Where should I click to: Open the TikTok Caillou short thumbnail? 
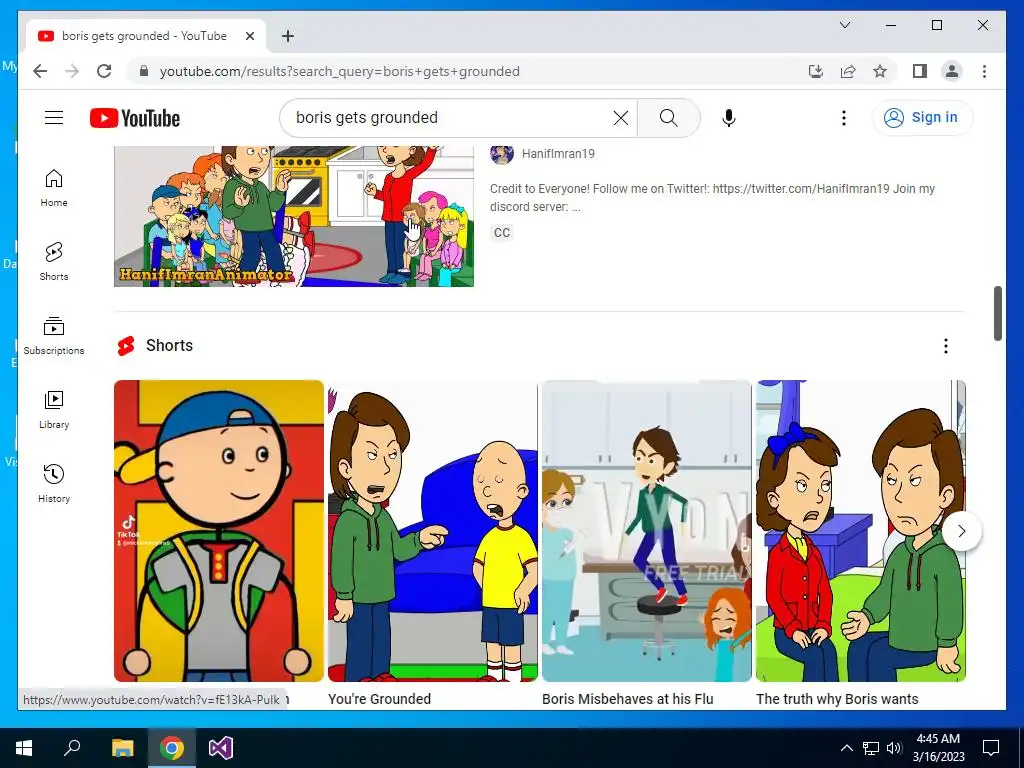pyautogui.click(x=219, y=531)
